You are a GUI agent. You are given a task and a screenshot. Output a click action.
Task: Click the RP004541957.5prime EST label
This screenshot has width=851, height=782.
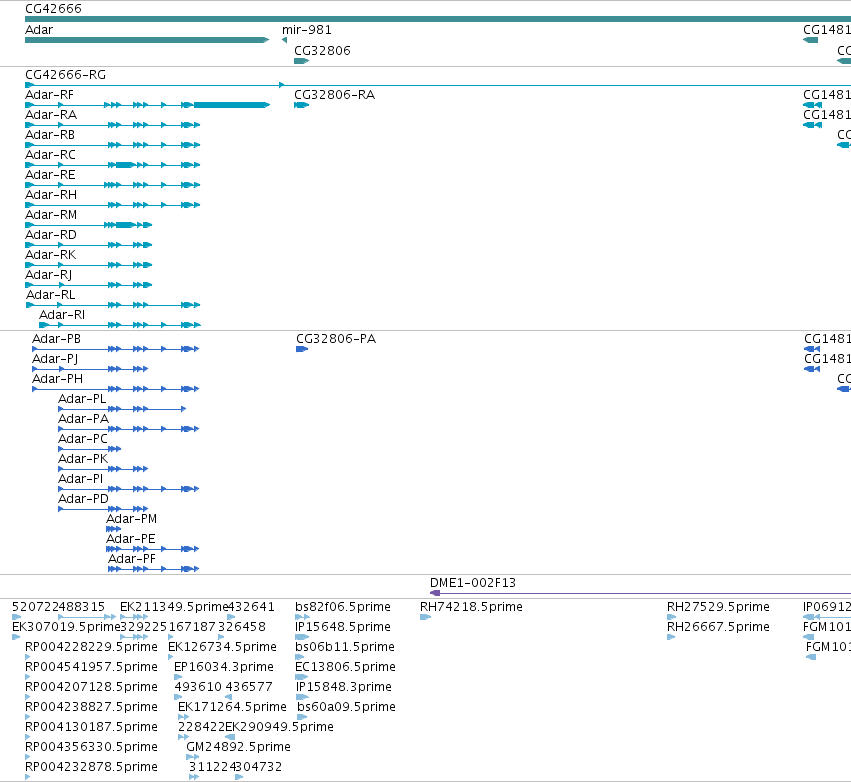pos(91,667)
